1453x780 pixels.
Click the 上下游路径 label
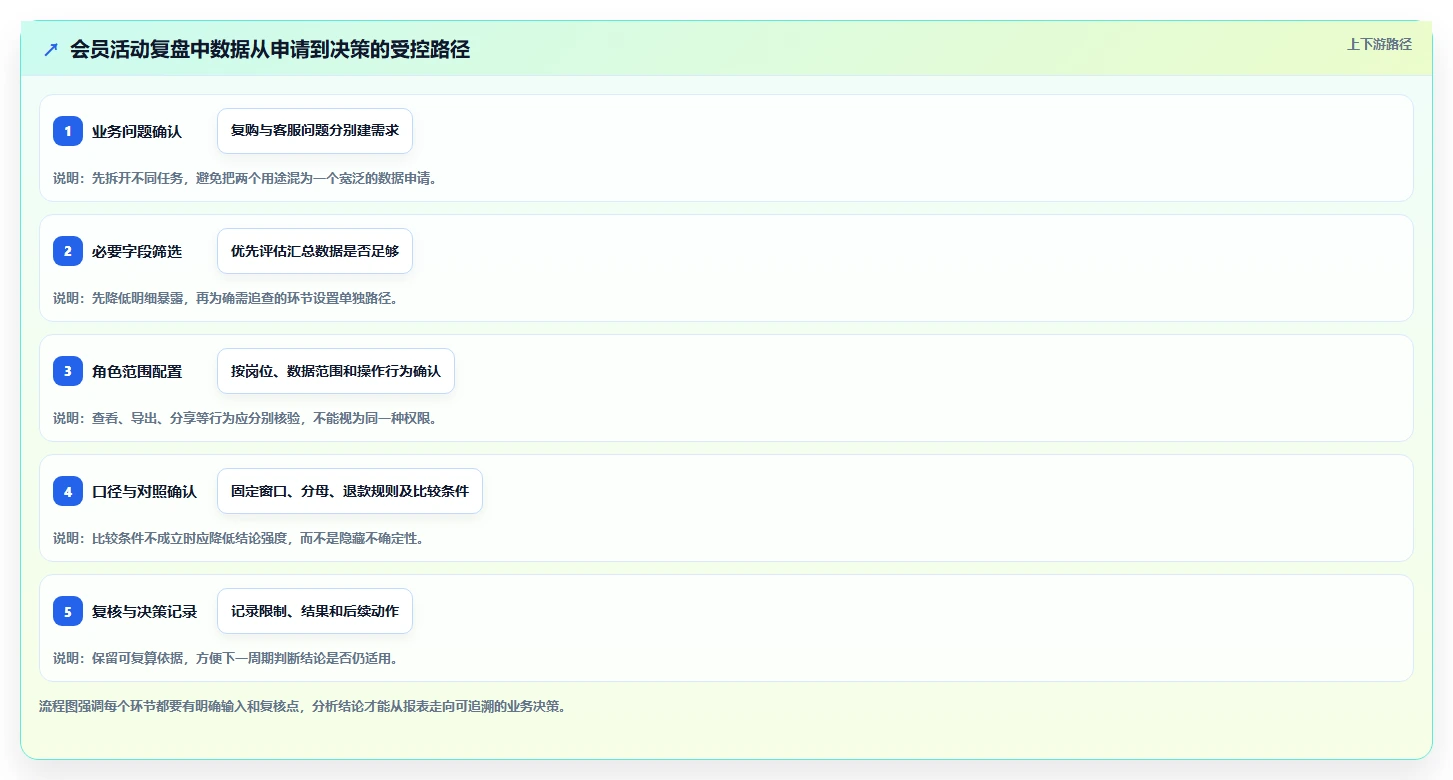point(1379,44)
